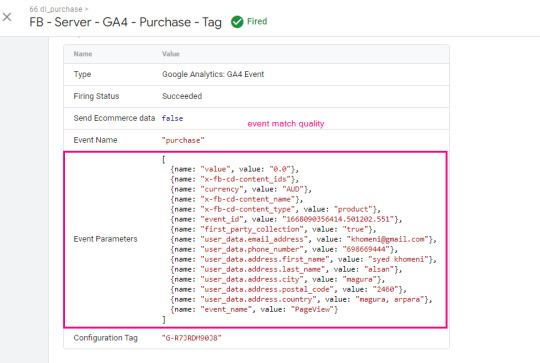Select the "purchase" event name value

pos(183,141)
